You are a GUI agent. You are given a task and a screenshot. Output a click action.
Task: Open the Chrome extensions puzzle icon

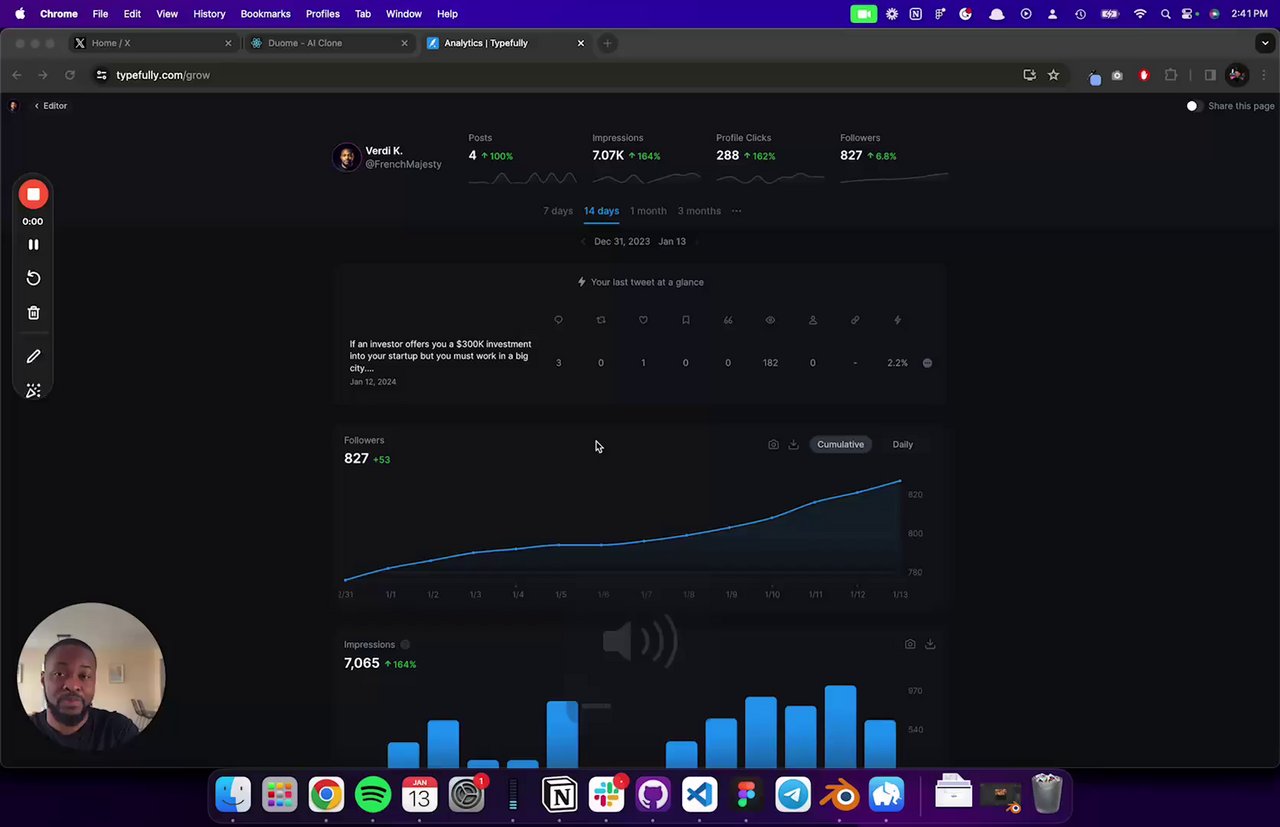(1171, 75)
